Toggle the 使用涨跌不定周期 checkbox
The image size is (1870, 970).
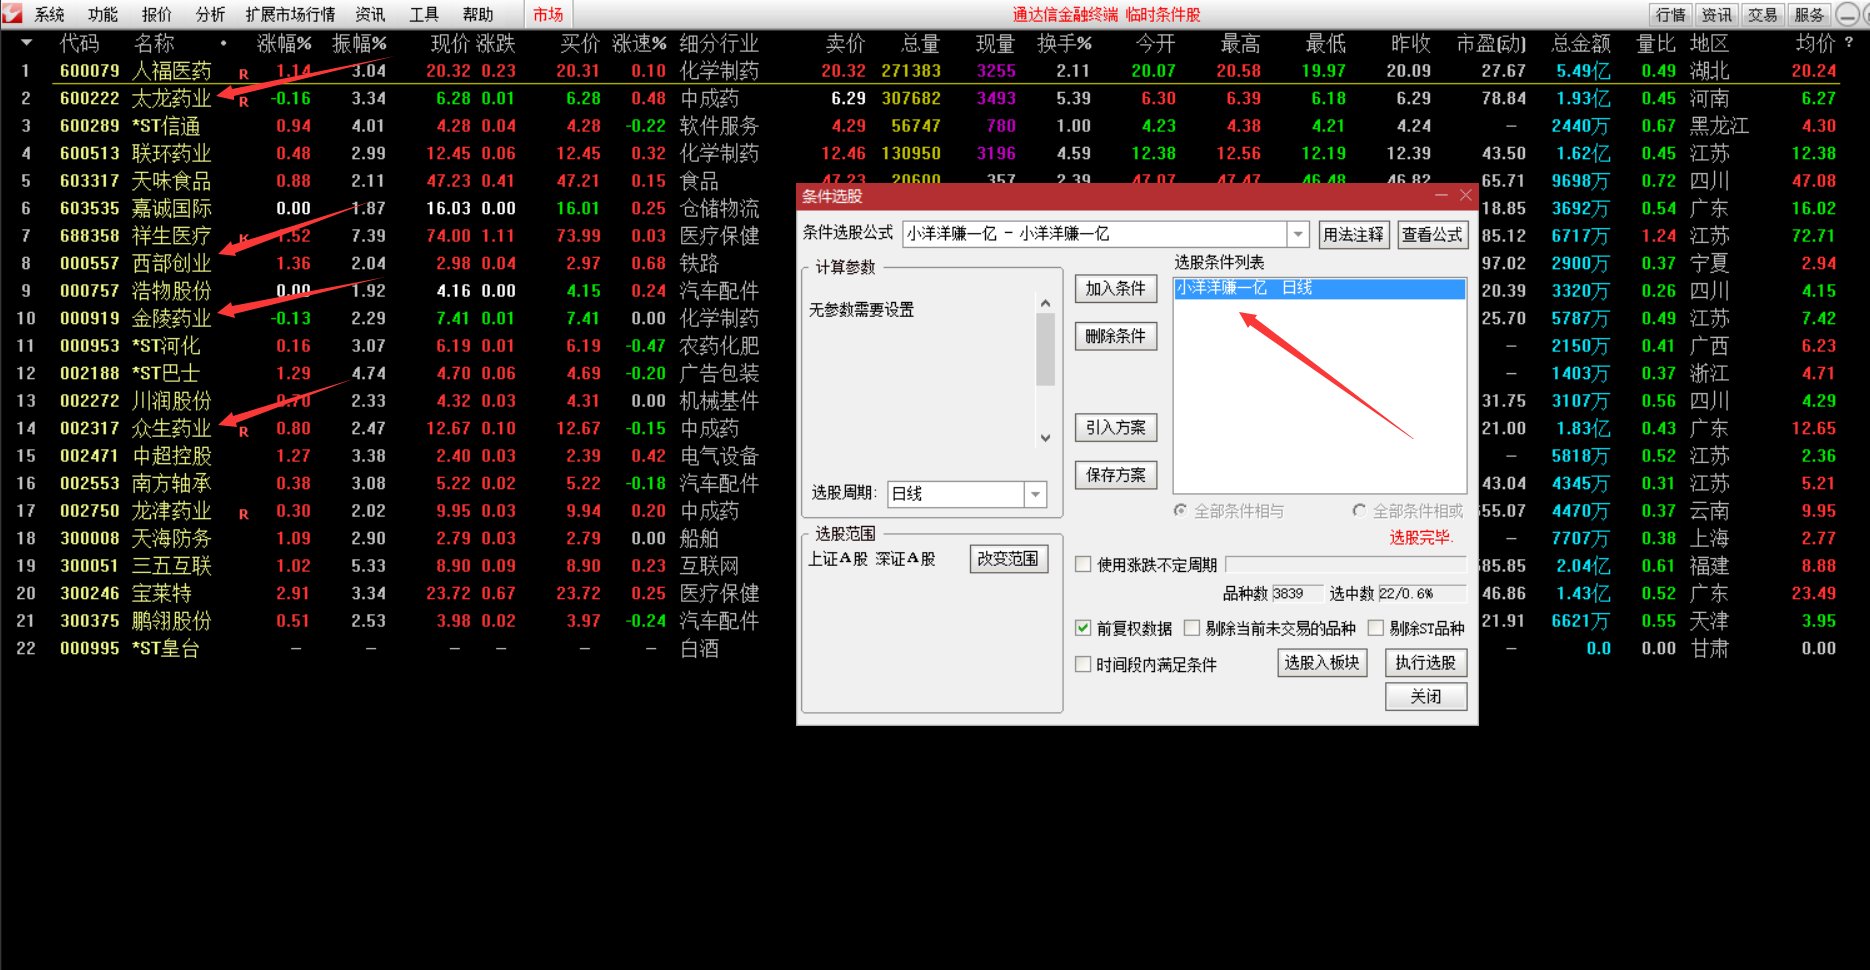[x=1083, y=564]
